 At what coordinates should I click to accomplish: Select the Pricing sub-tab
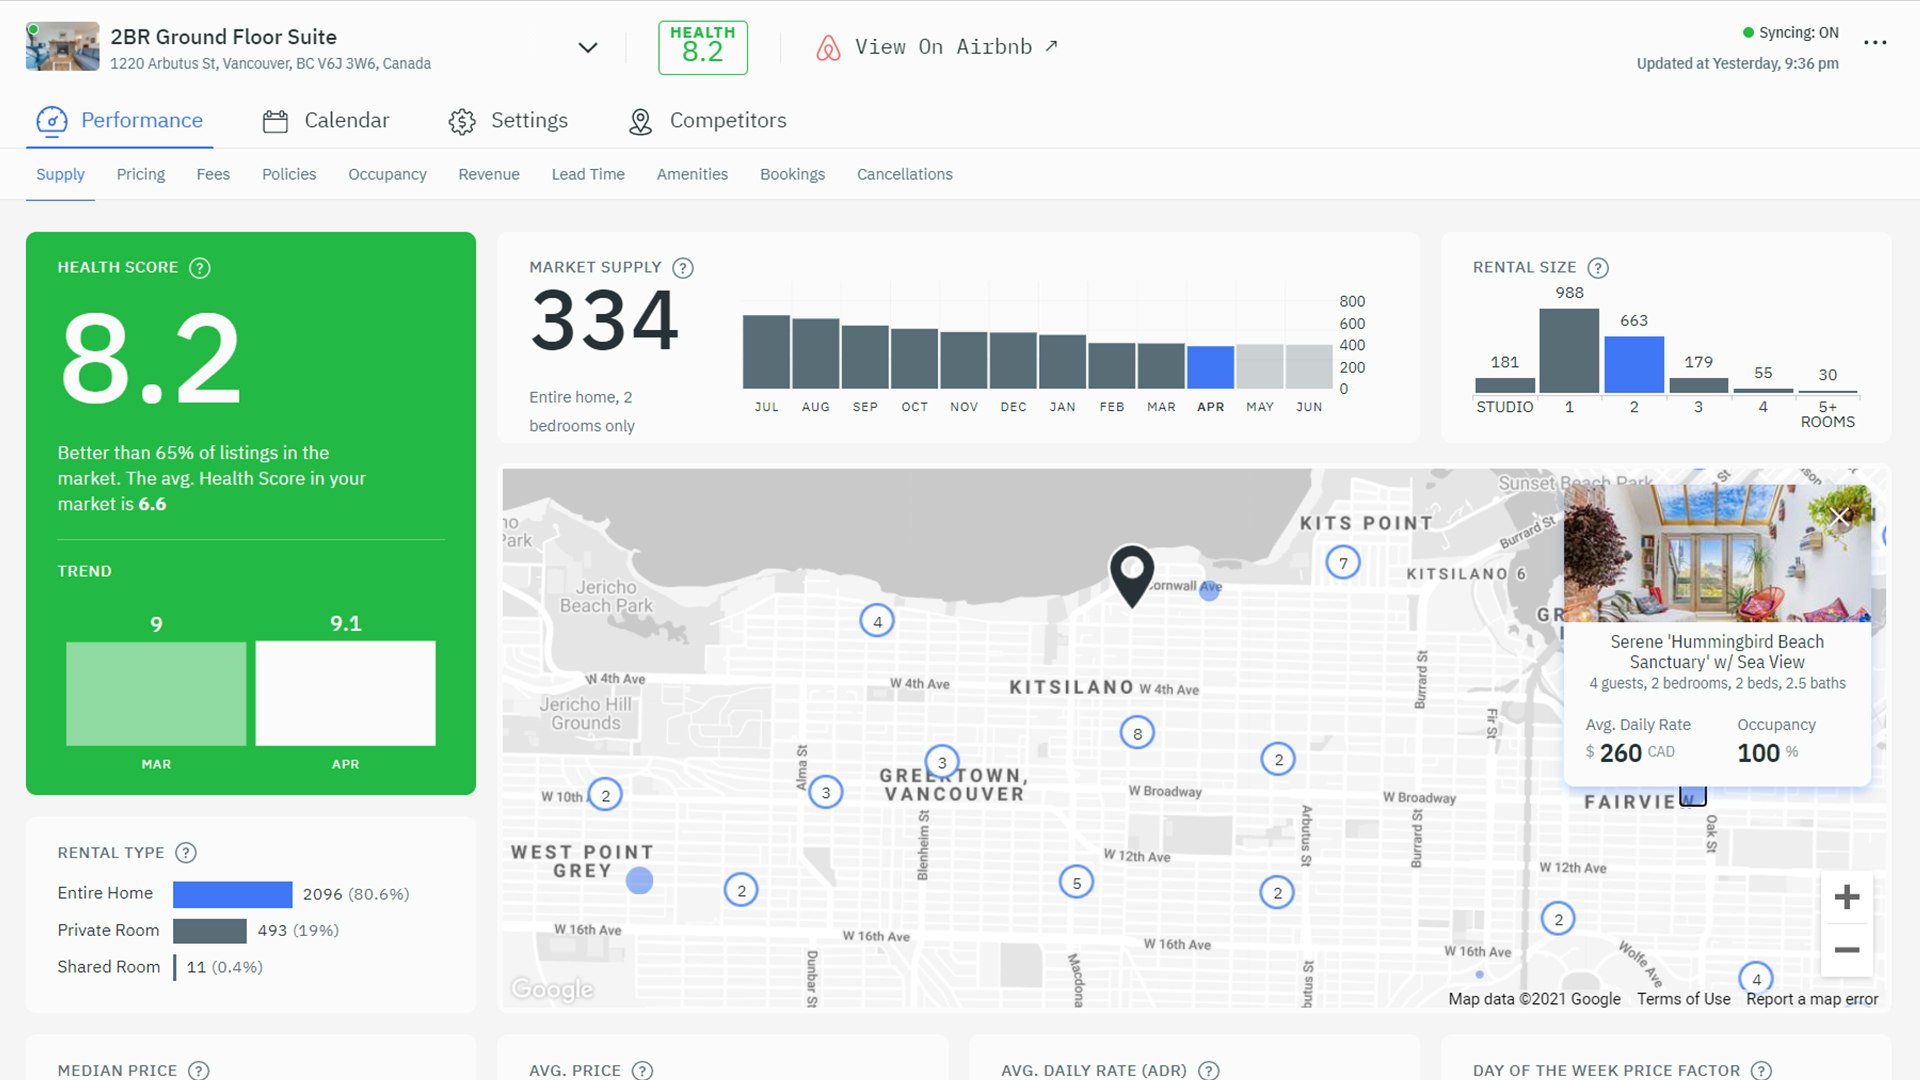click(x=141, y=174)
